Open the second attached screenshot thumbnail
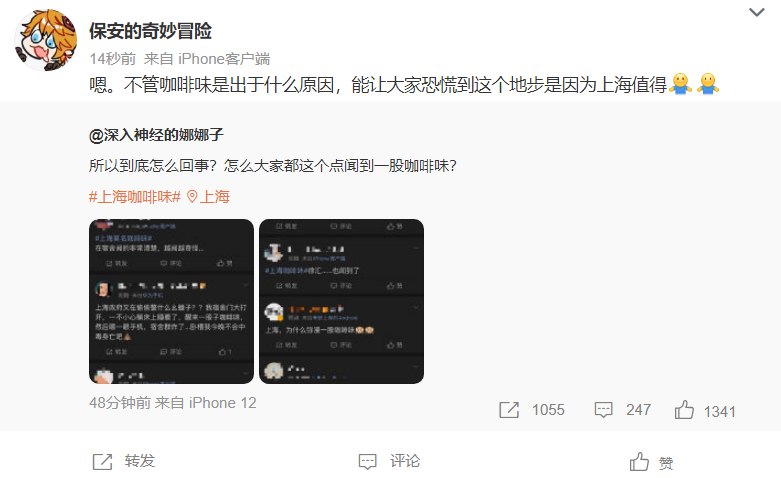This screenshot has width=781, height=478. tap(342, 301)
